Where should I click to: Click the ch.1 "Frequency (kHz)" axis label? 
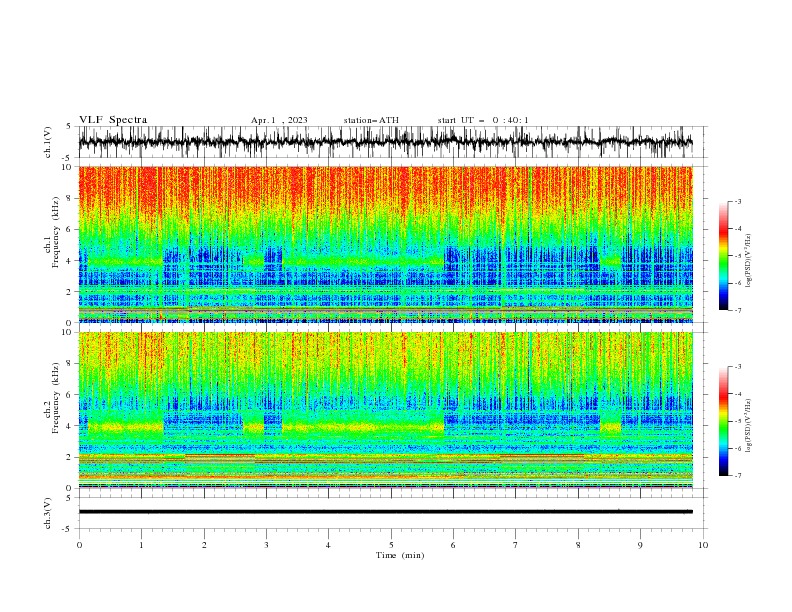point(56,232)
